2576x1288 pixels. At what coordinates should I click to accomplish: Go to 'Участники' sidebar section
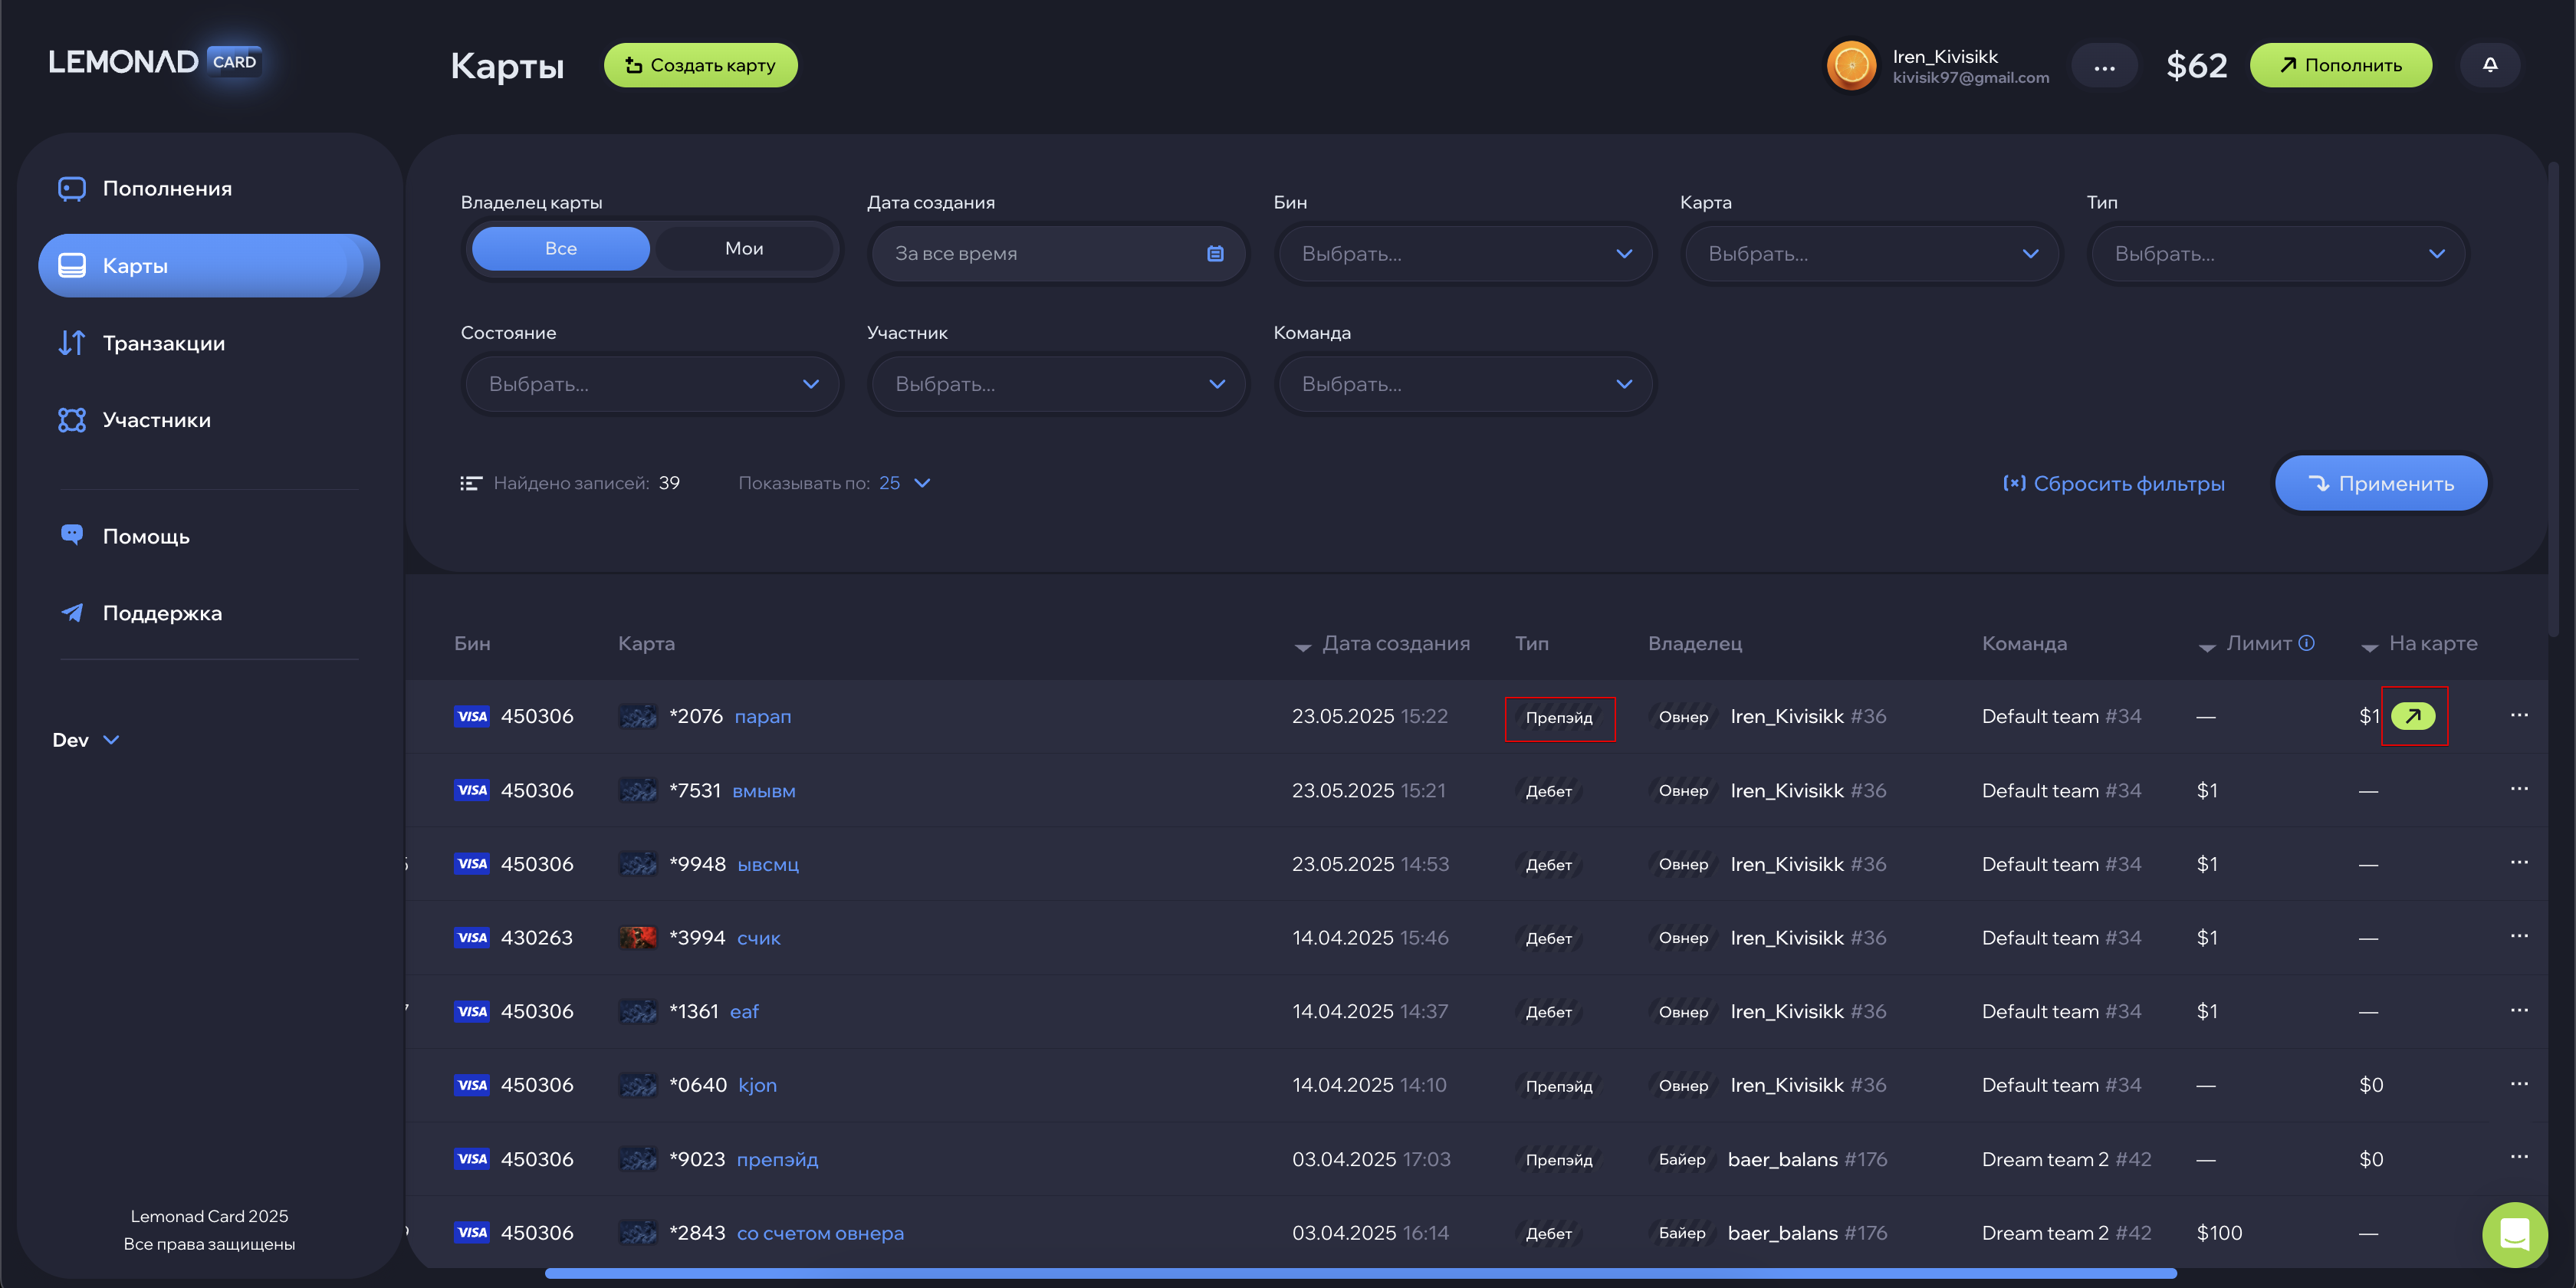click(x=156, y=420)
